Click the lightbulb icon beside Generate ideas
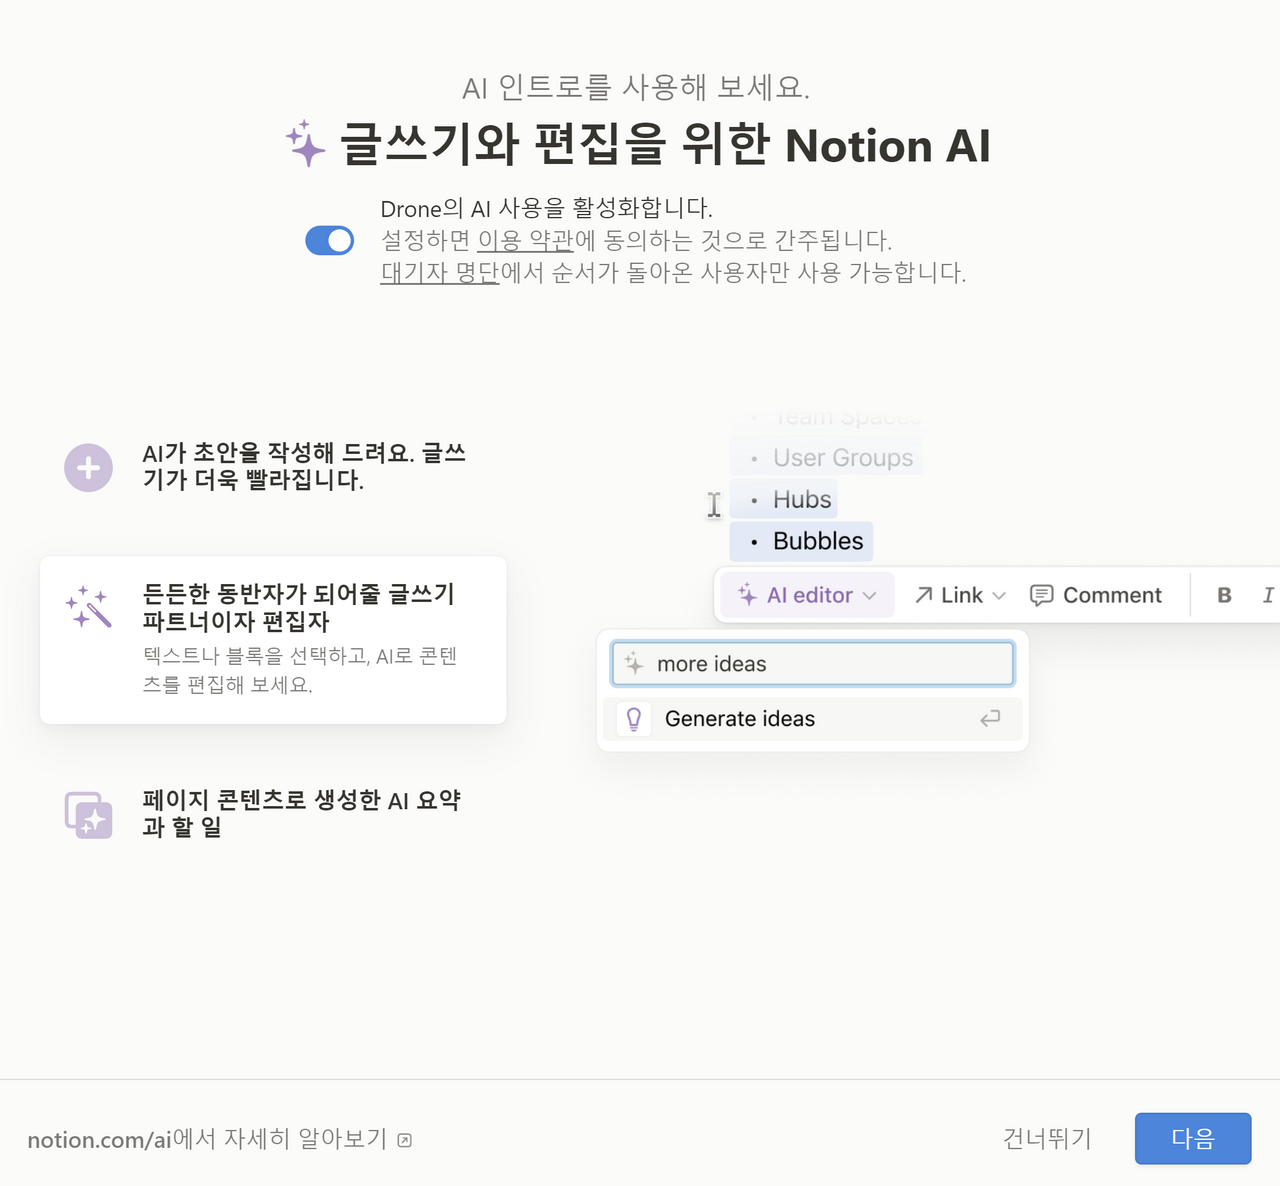 click(x=633, y=718)
